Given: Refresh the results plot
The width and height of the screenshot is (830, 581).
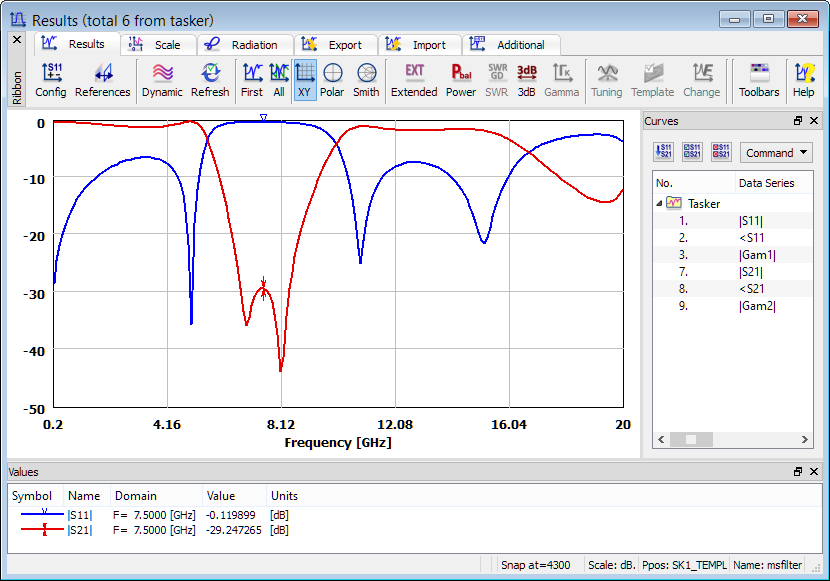Looking at the screenshot, I should [210, 80].
